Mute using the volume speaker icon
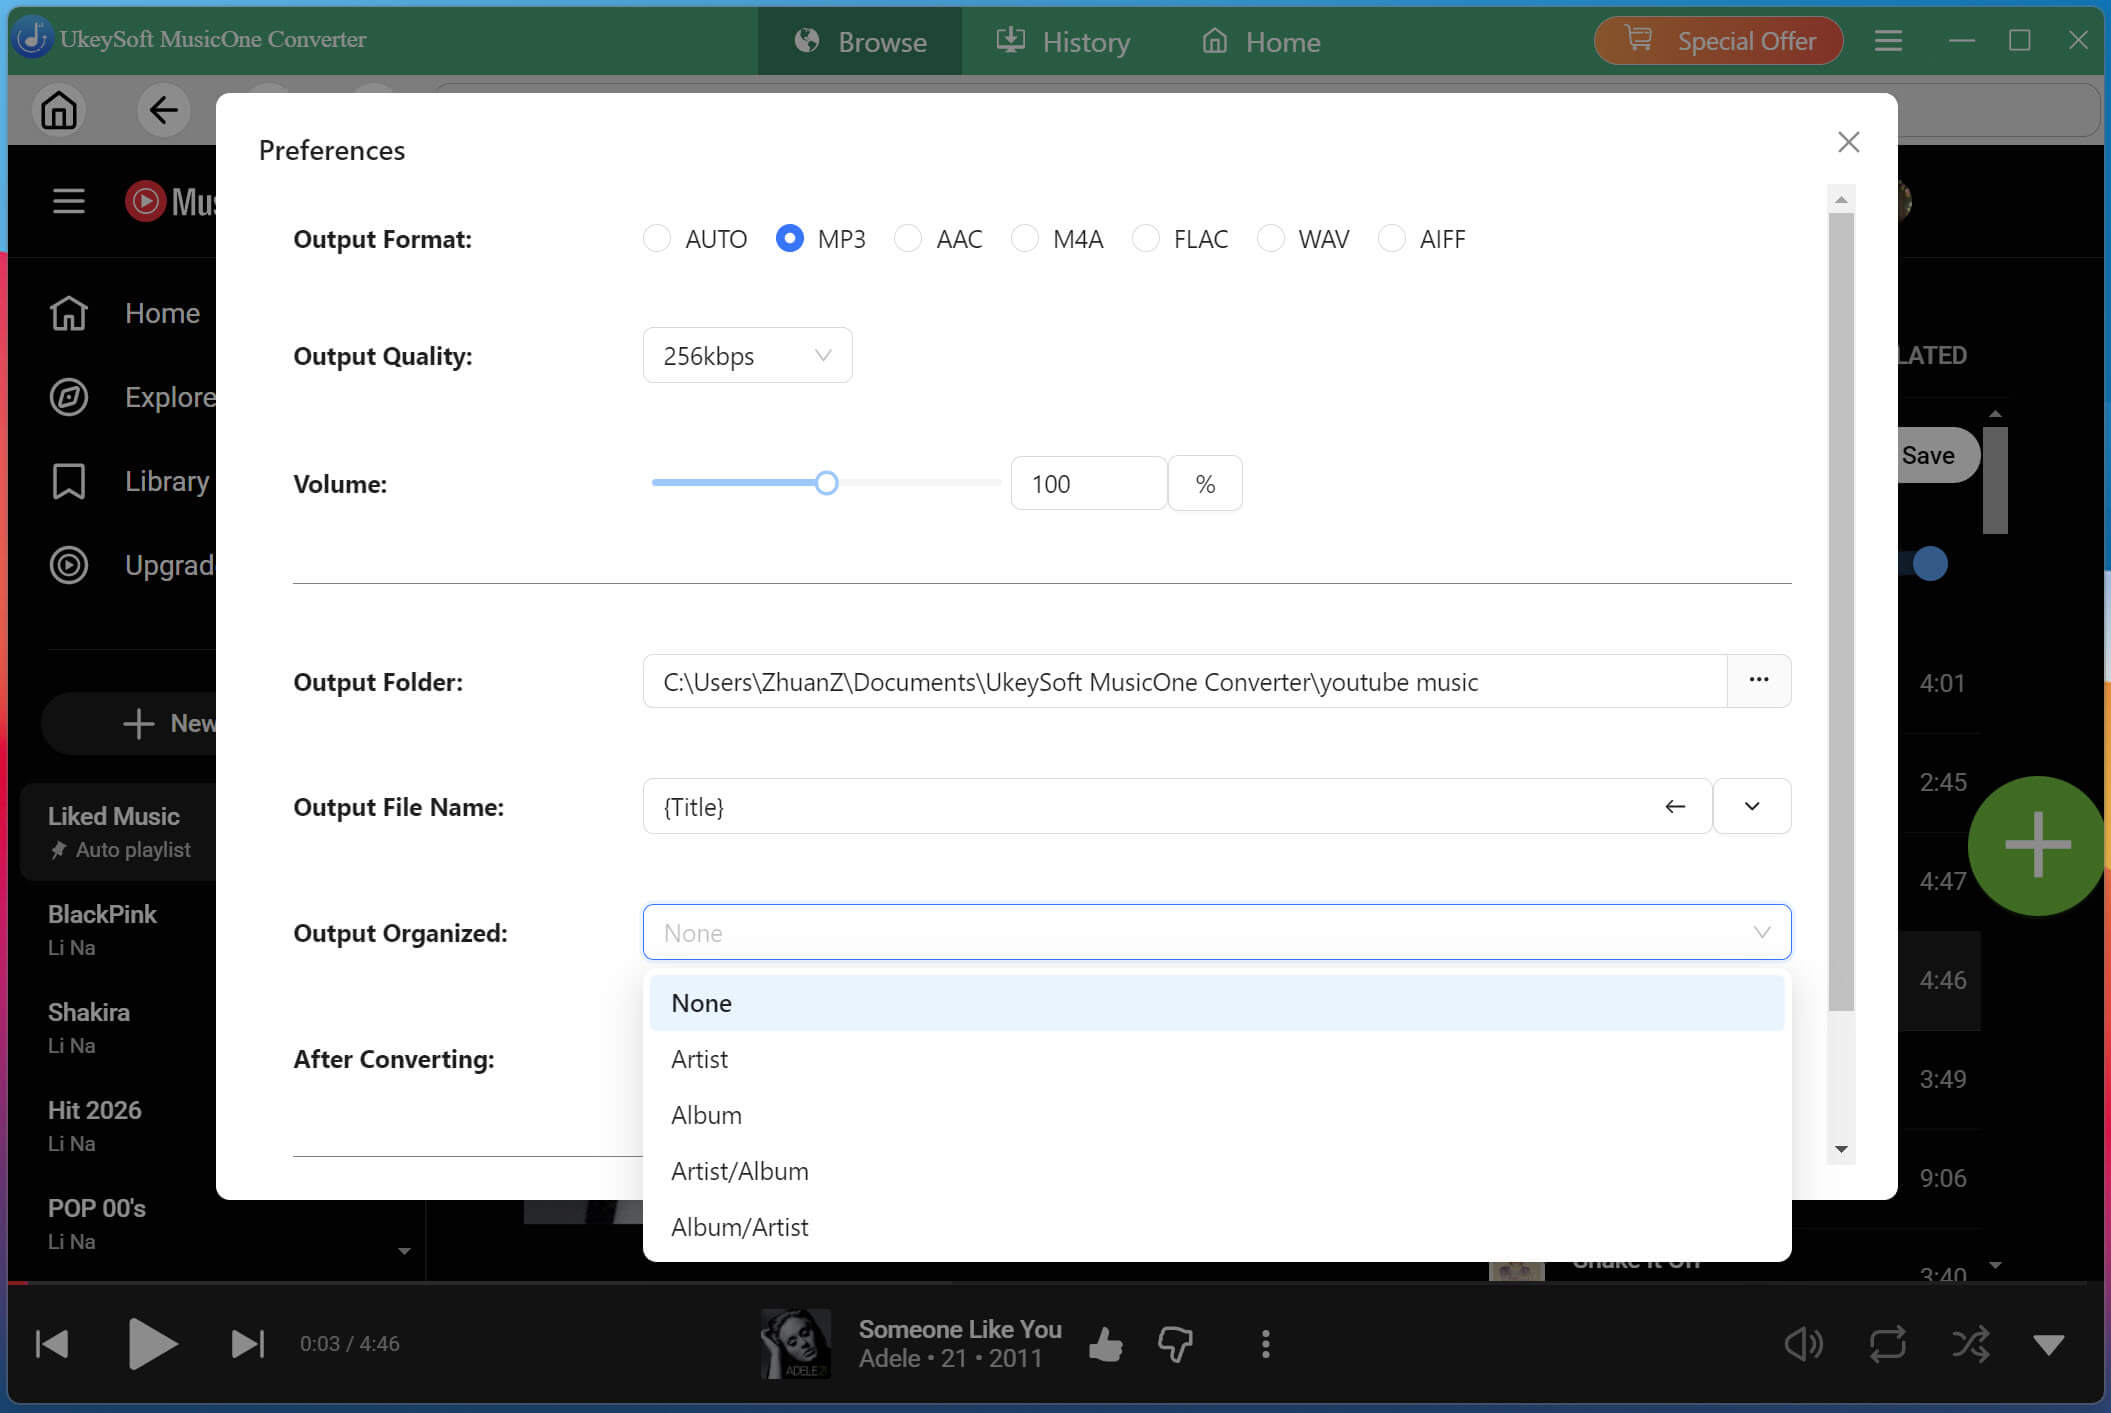 (1803, 1344)
